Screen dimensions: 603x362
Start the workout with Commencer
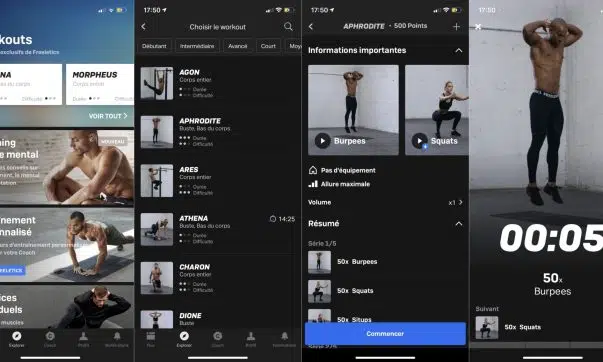pos(385,334)
